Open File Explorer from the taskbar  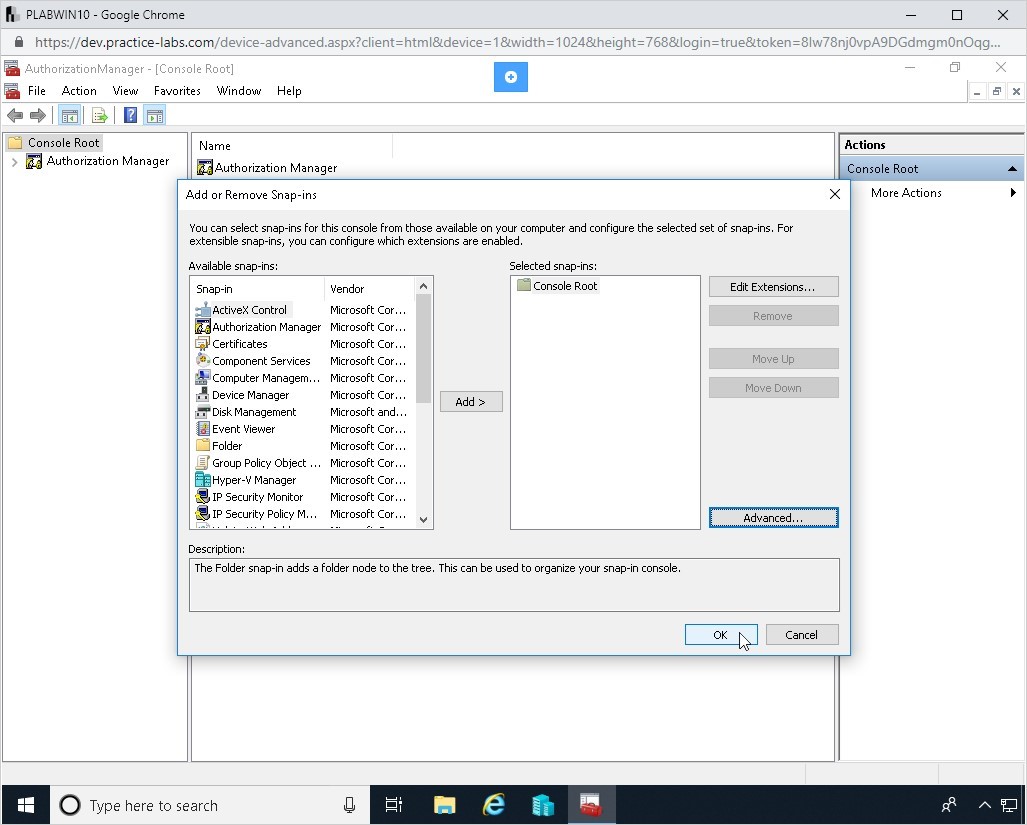(x=444, y=805)
